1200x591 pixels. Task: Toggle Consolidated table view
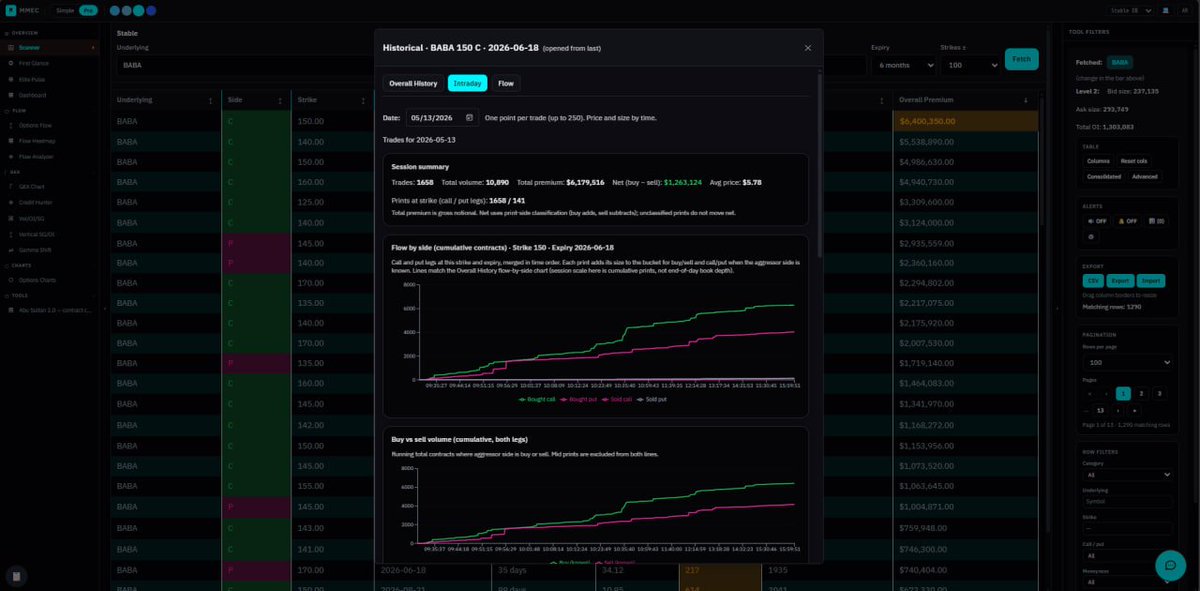[x=1105, y=177]
